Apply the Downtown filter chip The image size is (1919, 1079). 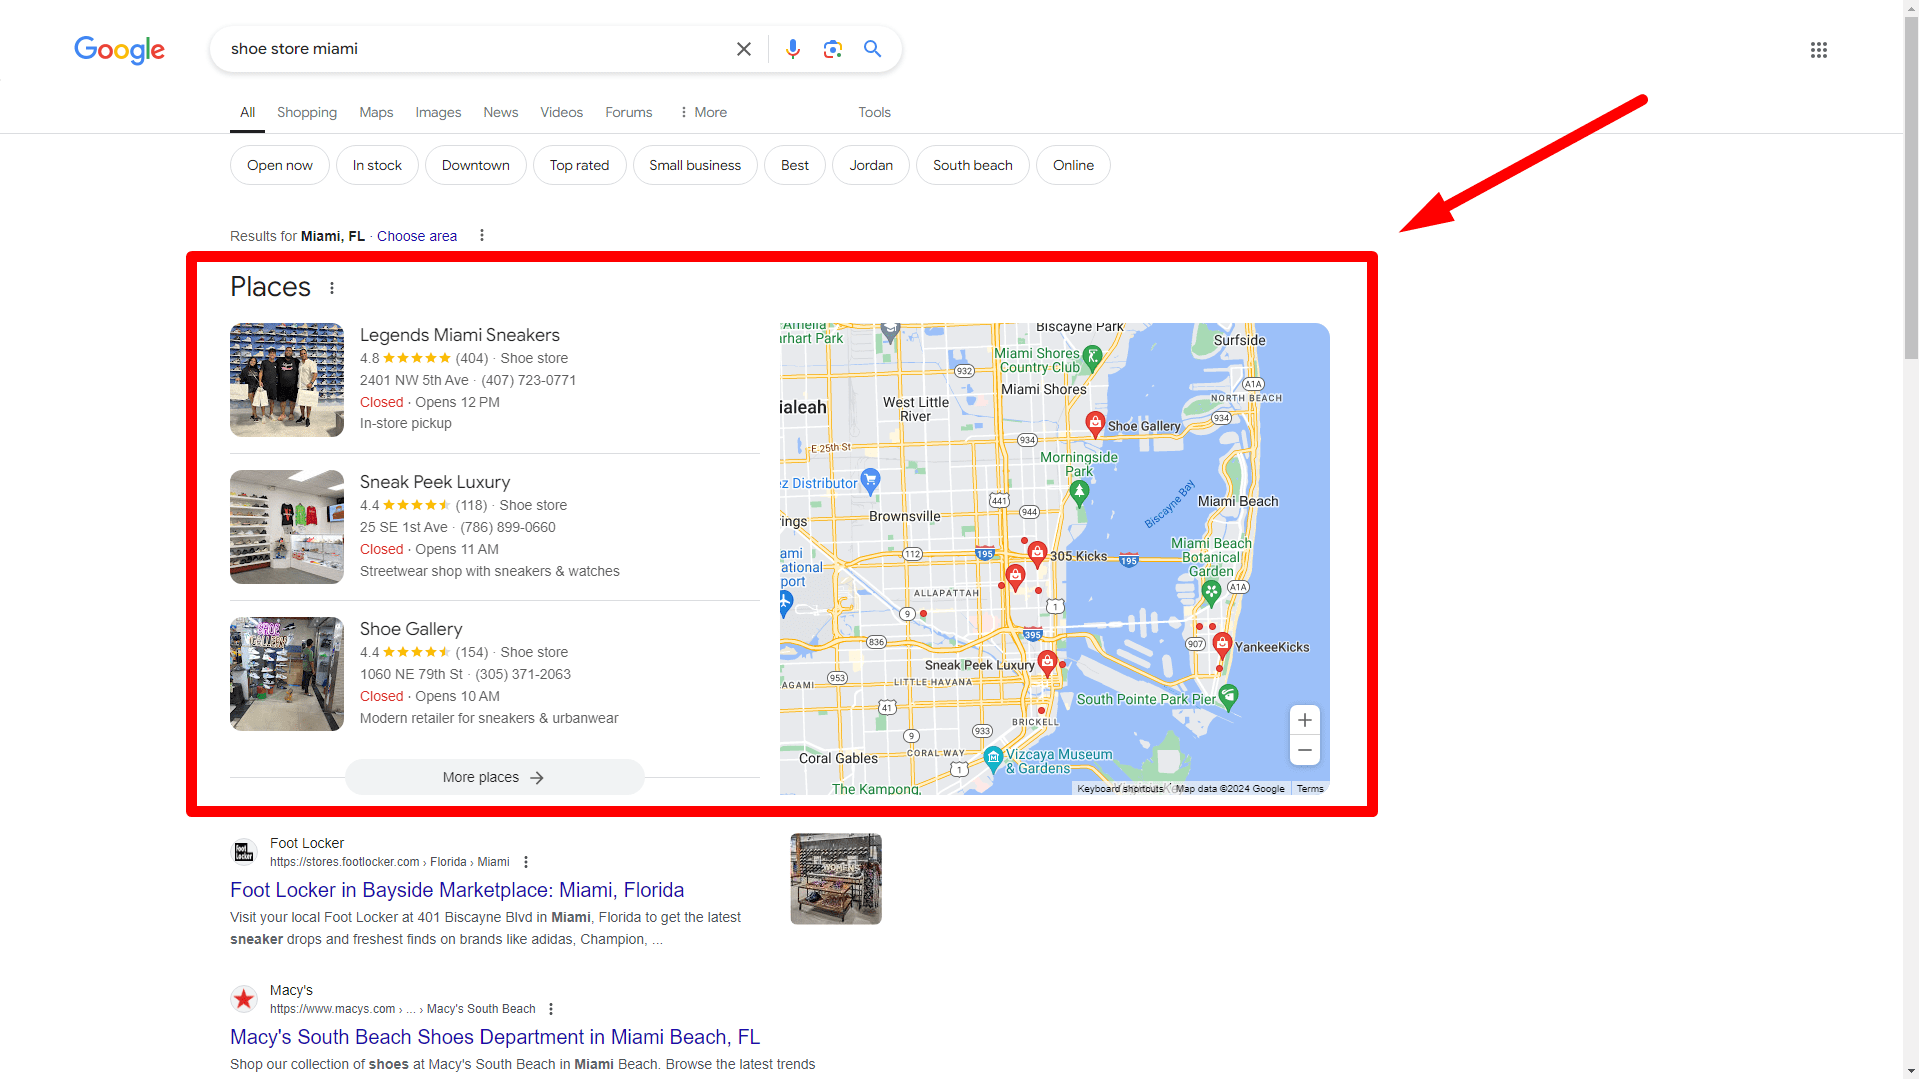[475, 165]
